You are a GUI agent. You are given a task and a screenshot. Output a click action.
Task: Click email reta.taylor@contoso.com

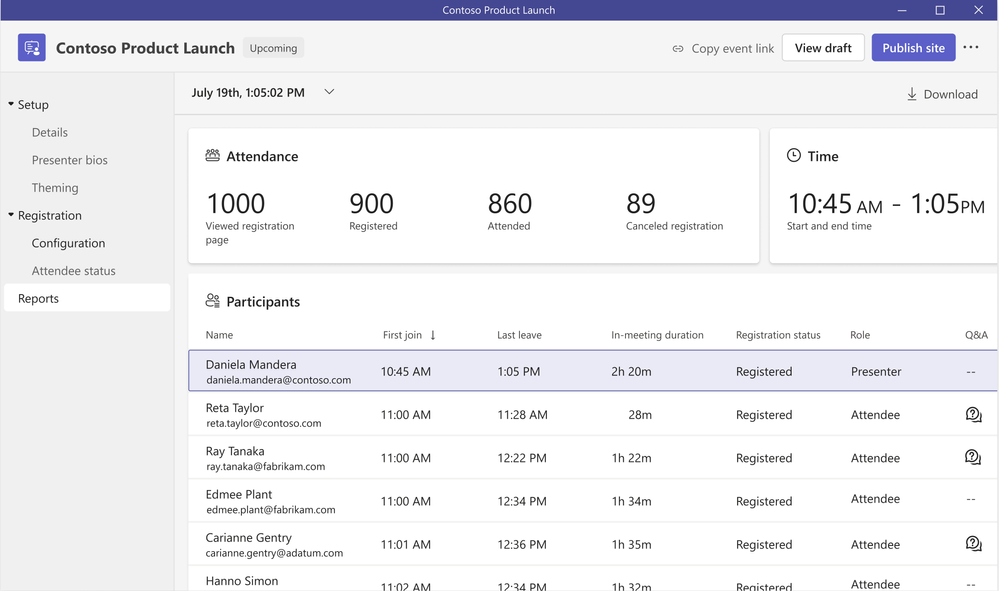264,424
